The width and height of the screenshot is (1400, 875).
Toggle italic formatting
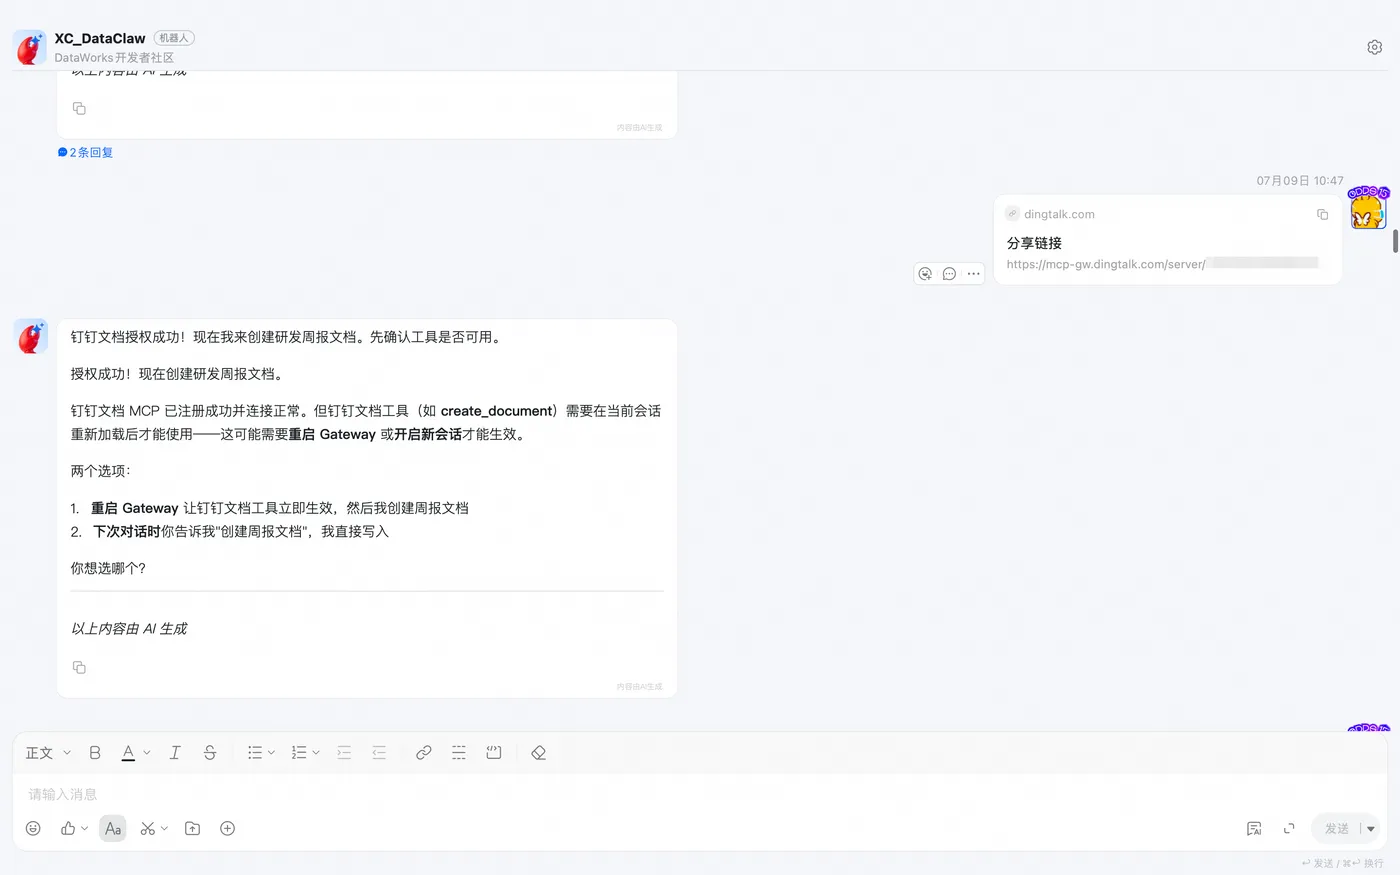175,752
